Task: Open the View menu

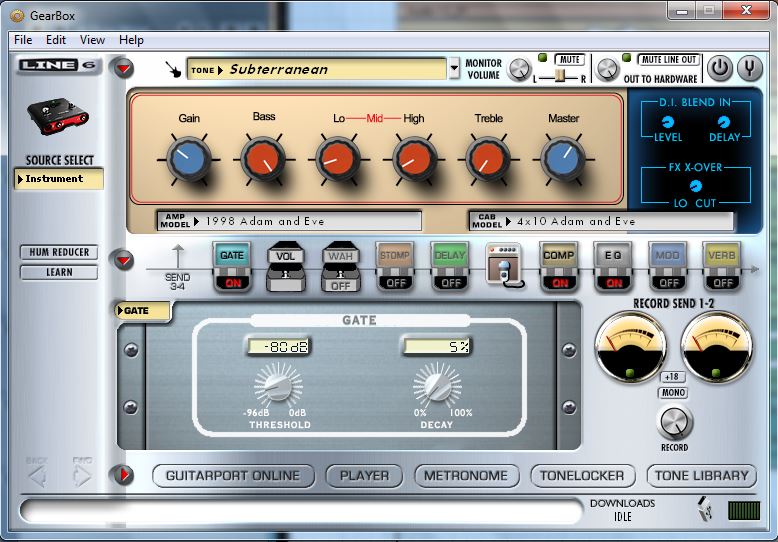Action: [92, 40]
